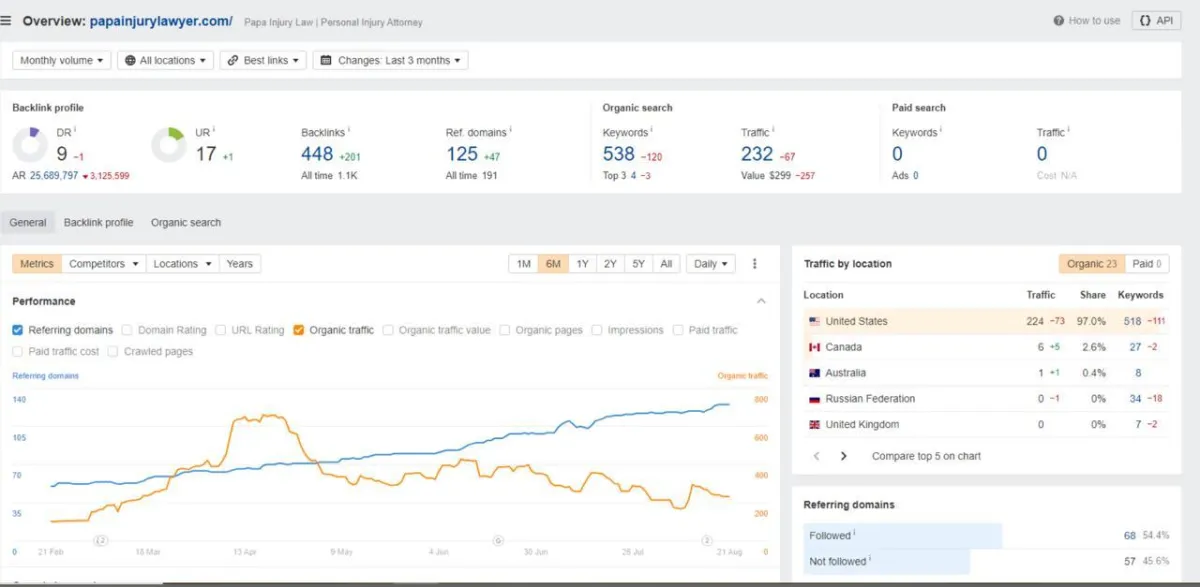Click the Australia flag icon
1200x587 pixels.
pos(815,374)
